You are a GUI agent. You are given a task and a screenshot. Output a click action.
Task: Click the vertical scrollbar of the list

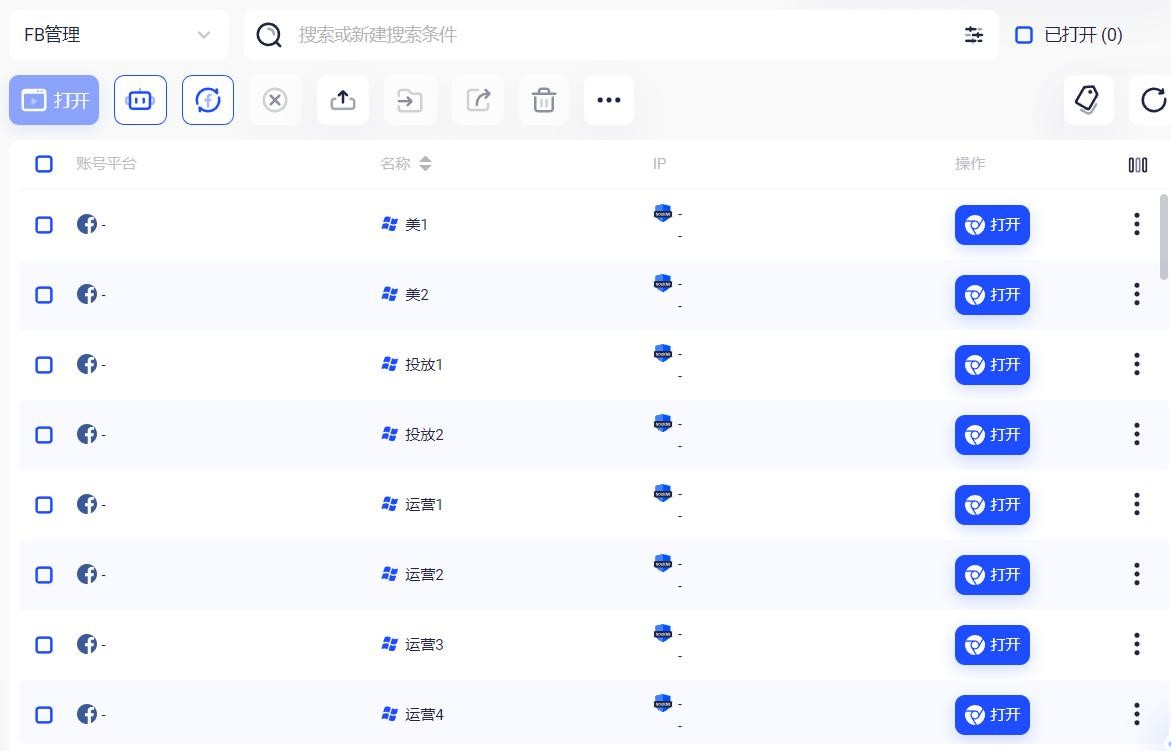coord(1163,237)
